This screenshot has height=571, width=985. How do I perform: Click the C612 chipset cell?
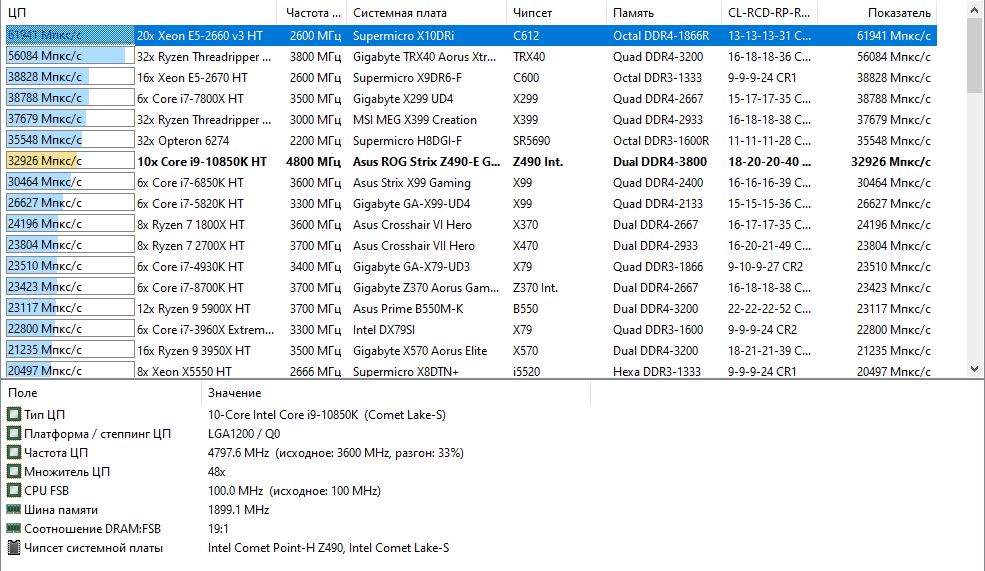tap(526, 36)
